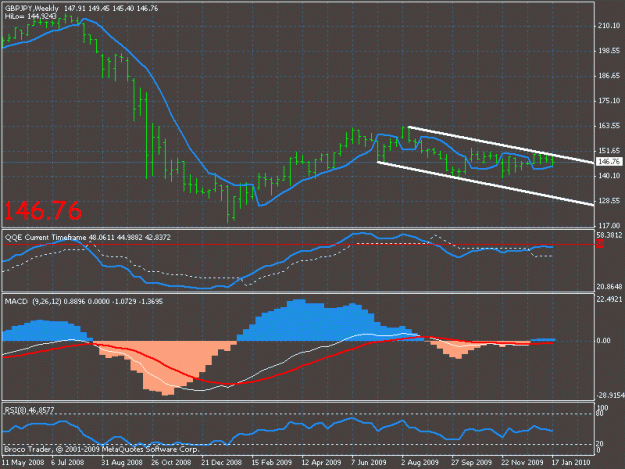625x469 pixels.
Task: Select the 21 Dec 2008 date label
Action: (x=222, y=462)
